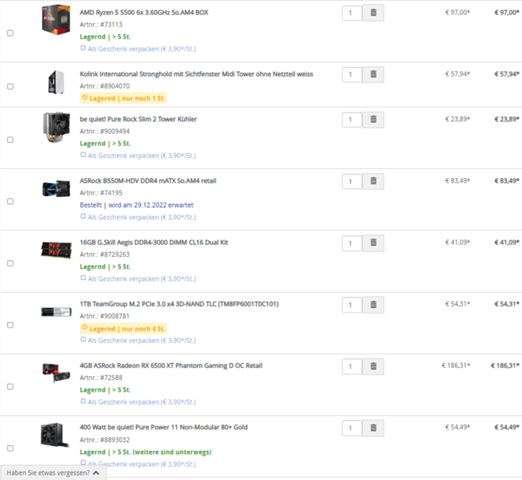The height and width of the screenshot is (480, 522).
Task: Open the Radeon RX 6500 XT product thumbnail
Action: (56, 373)
